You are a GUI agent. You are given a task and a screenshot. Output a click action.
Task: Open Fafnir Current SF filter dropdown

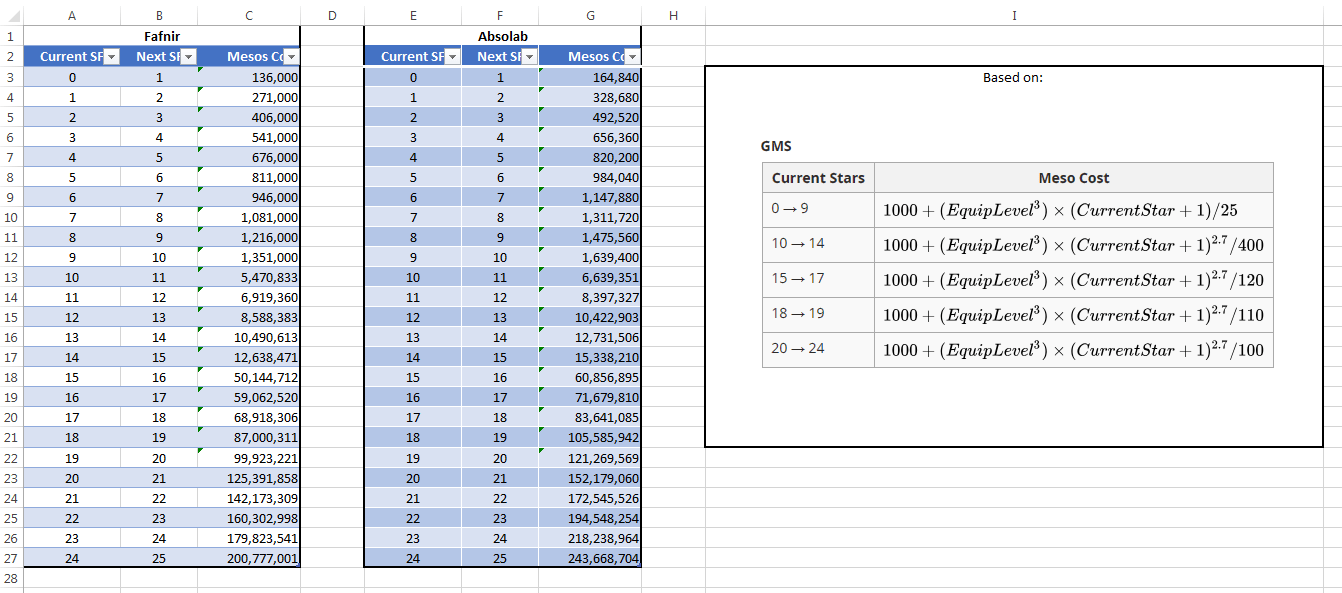click(x=112, y=57)
